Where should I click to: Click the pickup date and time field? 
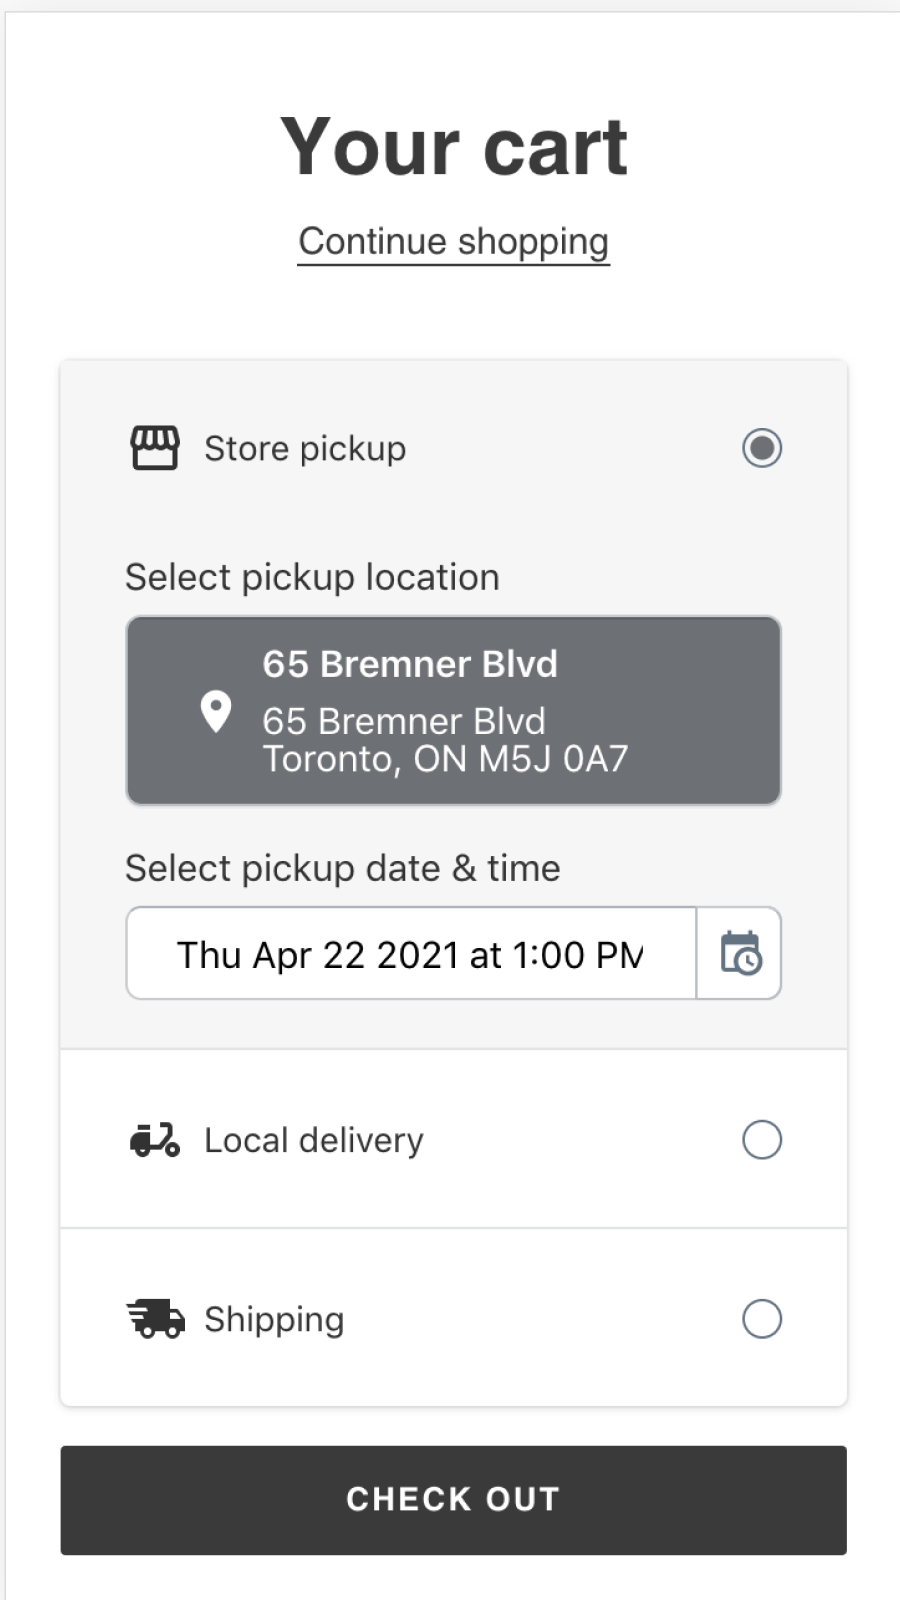[x=410, y=954]
